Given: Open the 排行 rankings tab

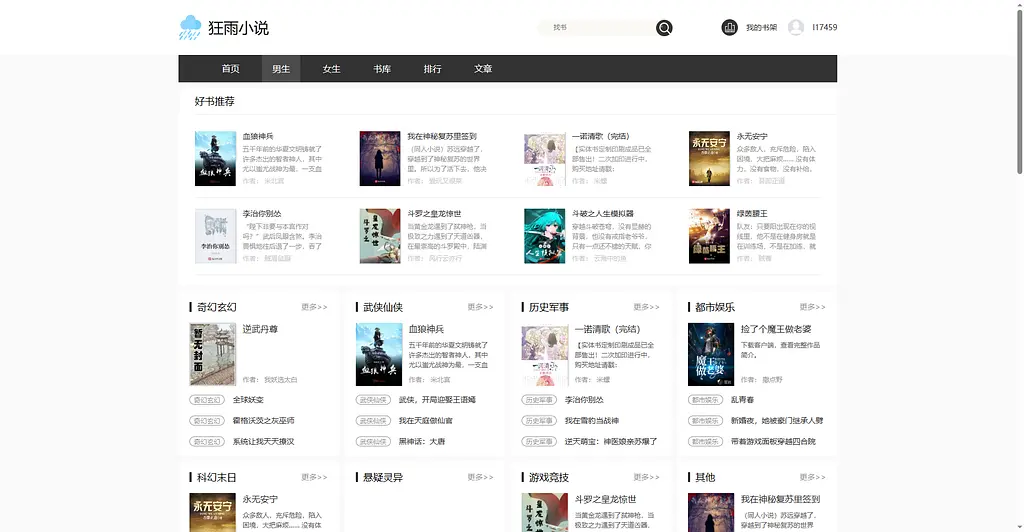Looking at the screenshot, I should coord(432,69).
